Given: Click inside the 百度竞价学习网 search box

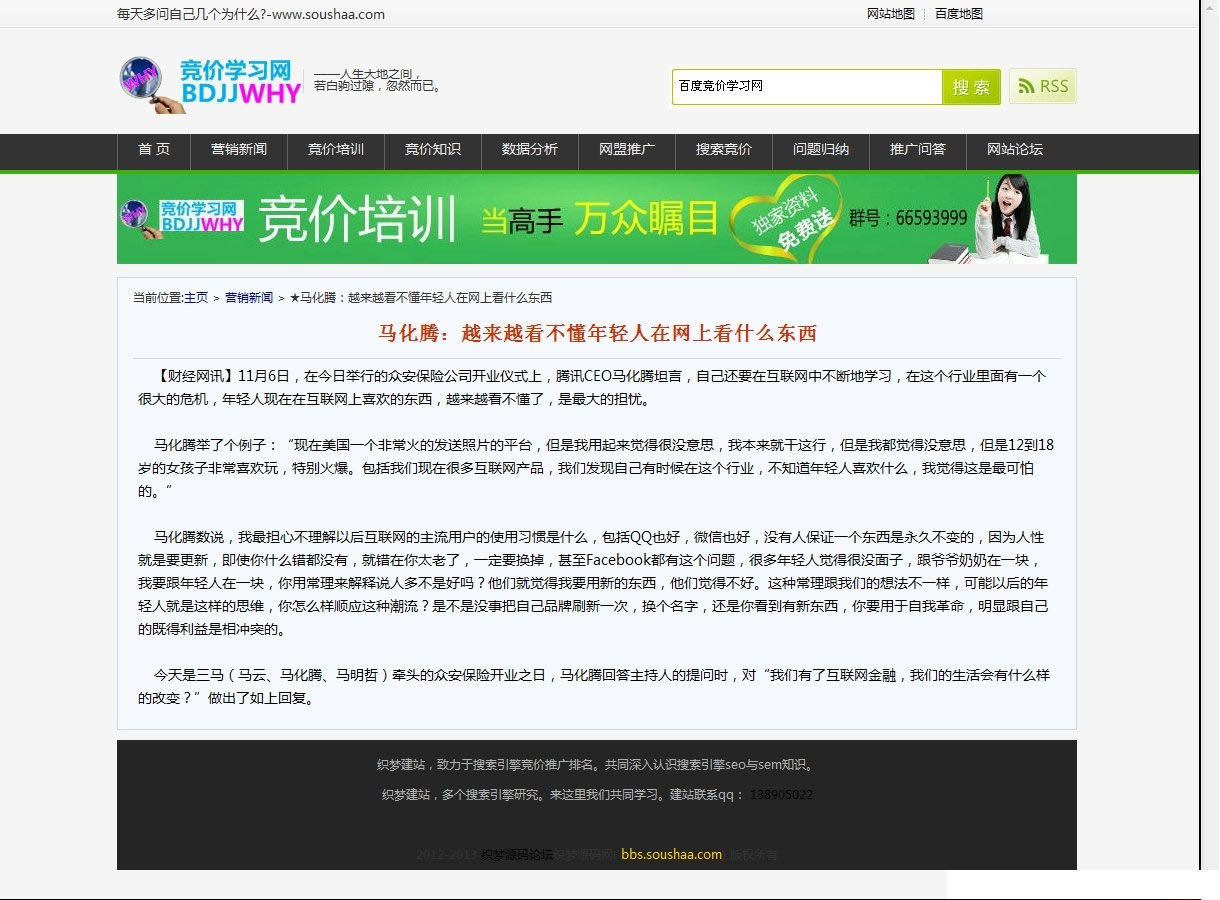Looking at the screenshot, I should [x=807, y=87].
